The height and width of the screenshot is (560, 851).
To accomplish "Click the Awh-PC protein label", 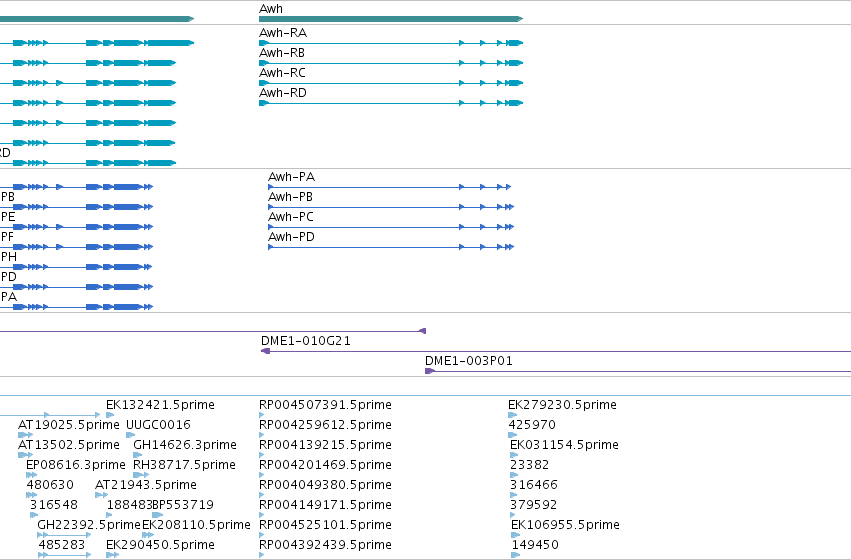I will pos(291,217).
